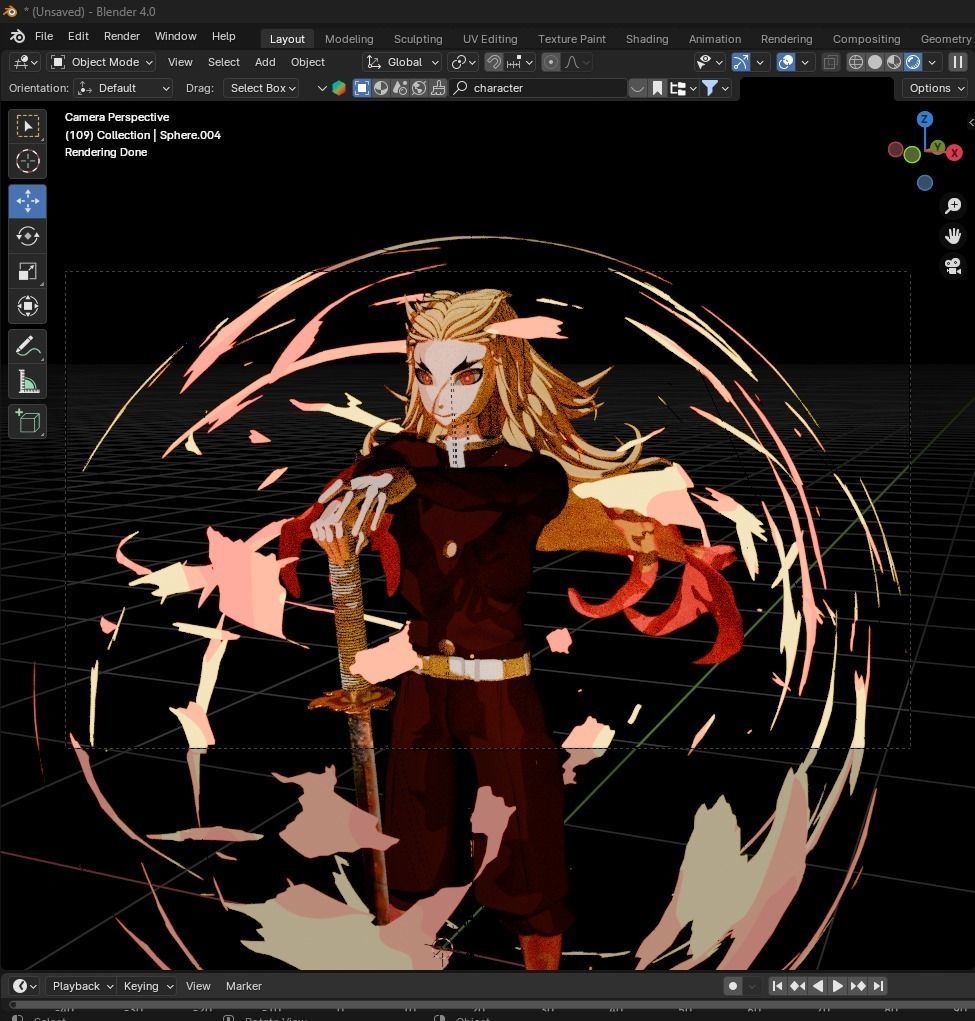Open the Render menu
Image resolution: width=975 pixels, height=1021 pixels.
point(122,36)
